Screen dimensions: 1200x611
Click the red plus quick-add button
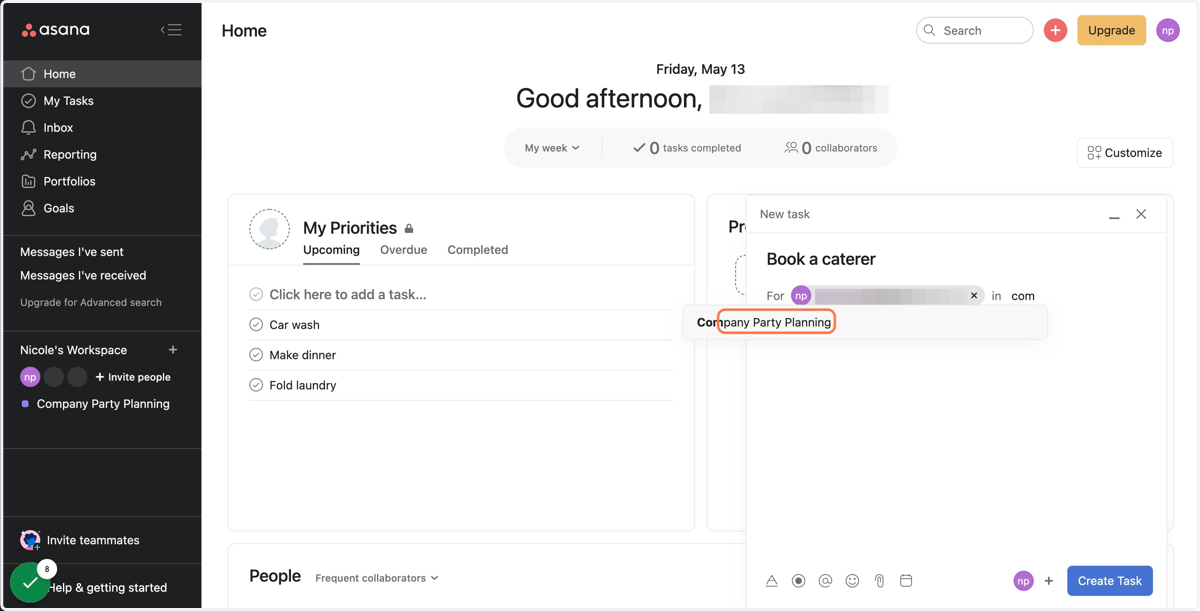point(1055,30)
